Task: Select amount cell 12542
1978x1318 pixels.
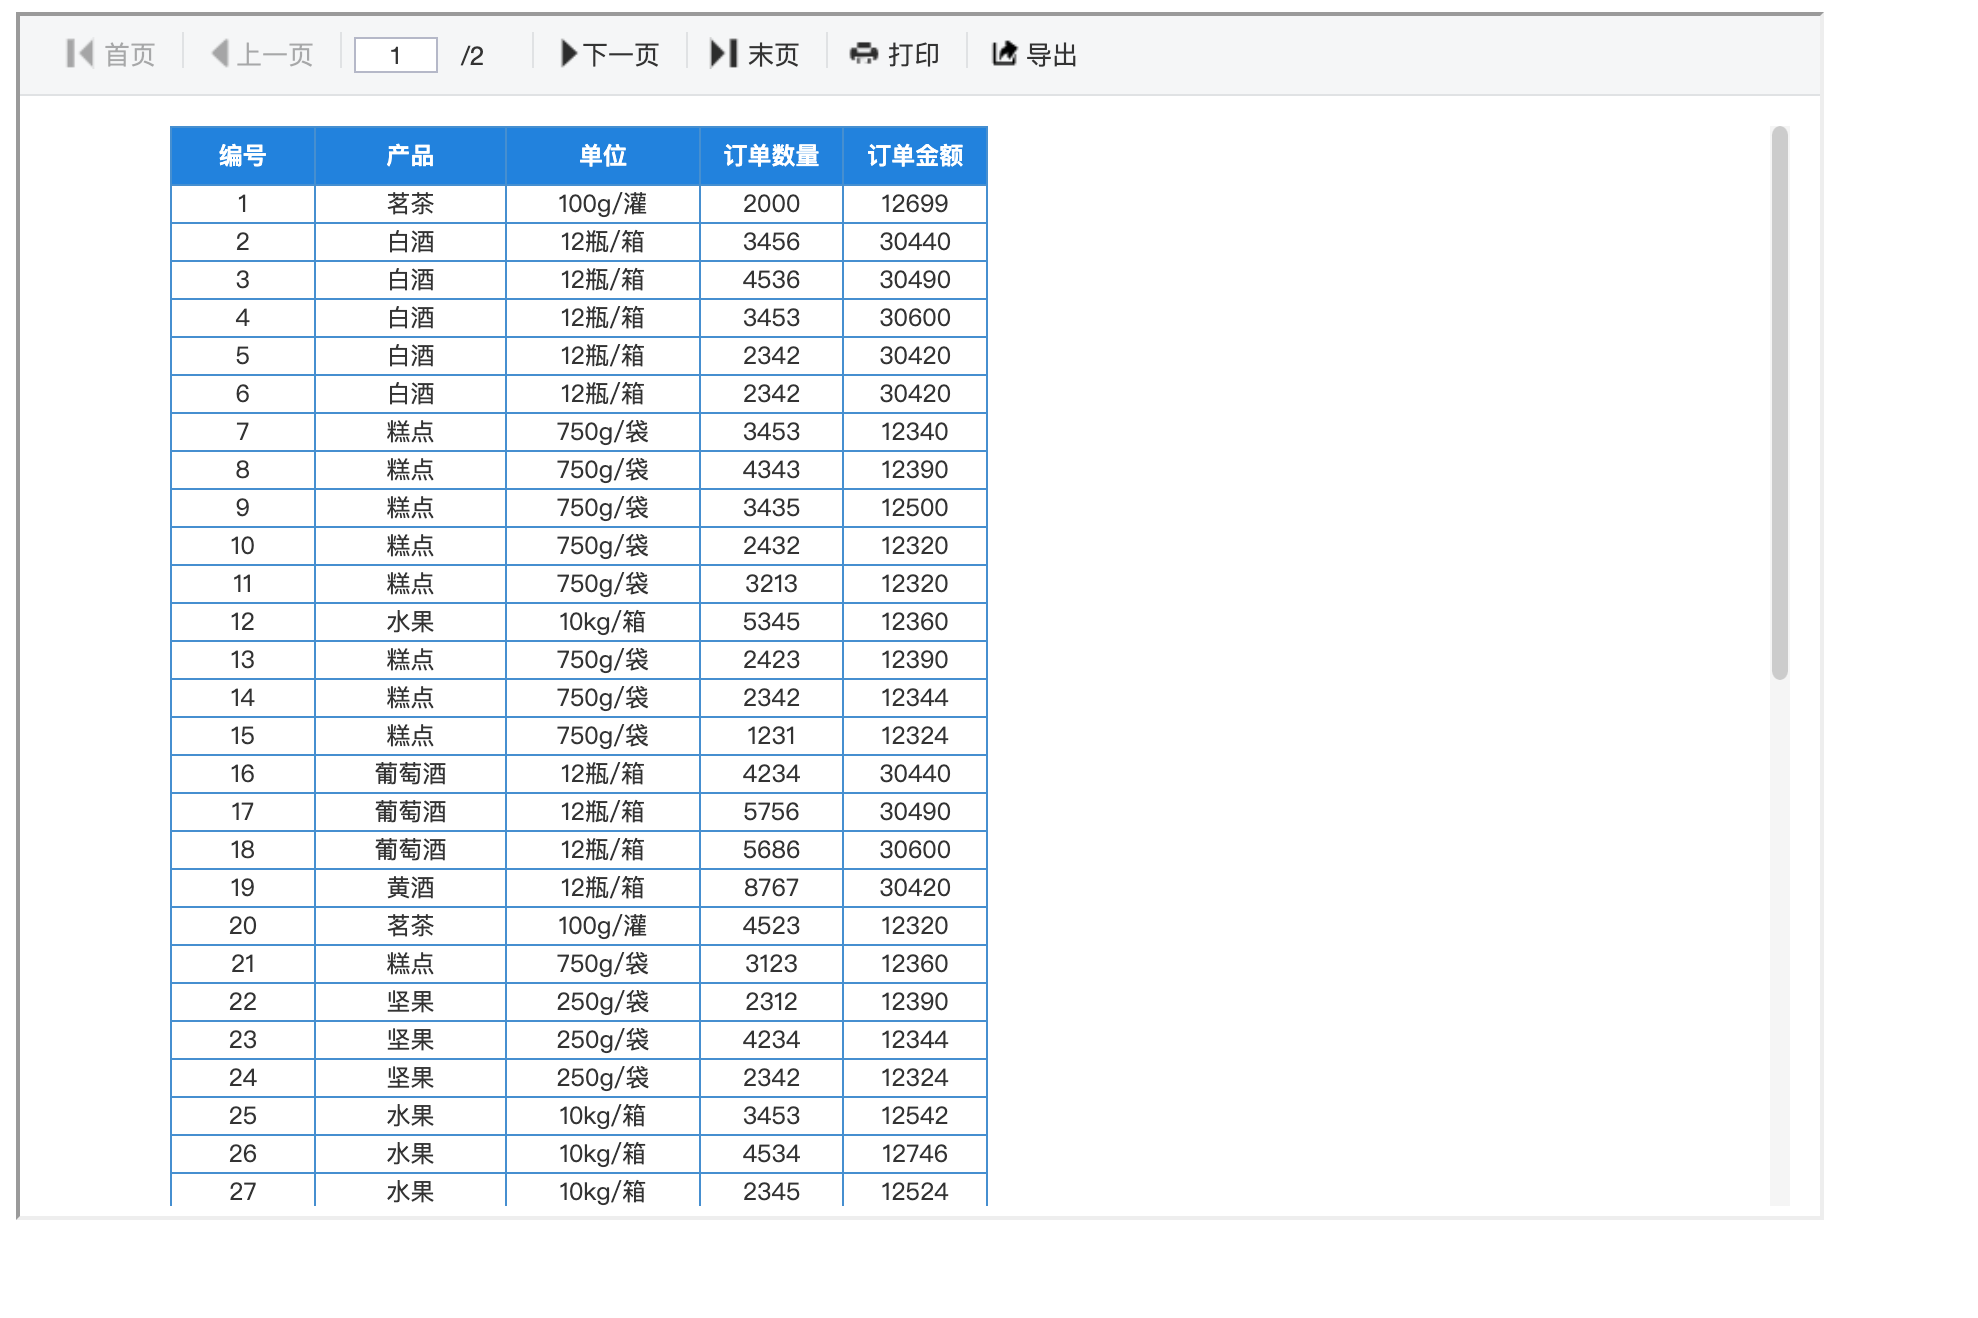Action: [915, 1116]
